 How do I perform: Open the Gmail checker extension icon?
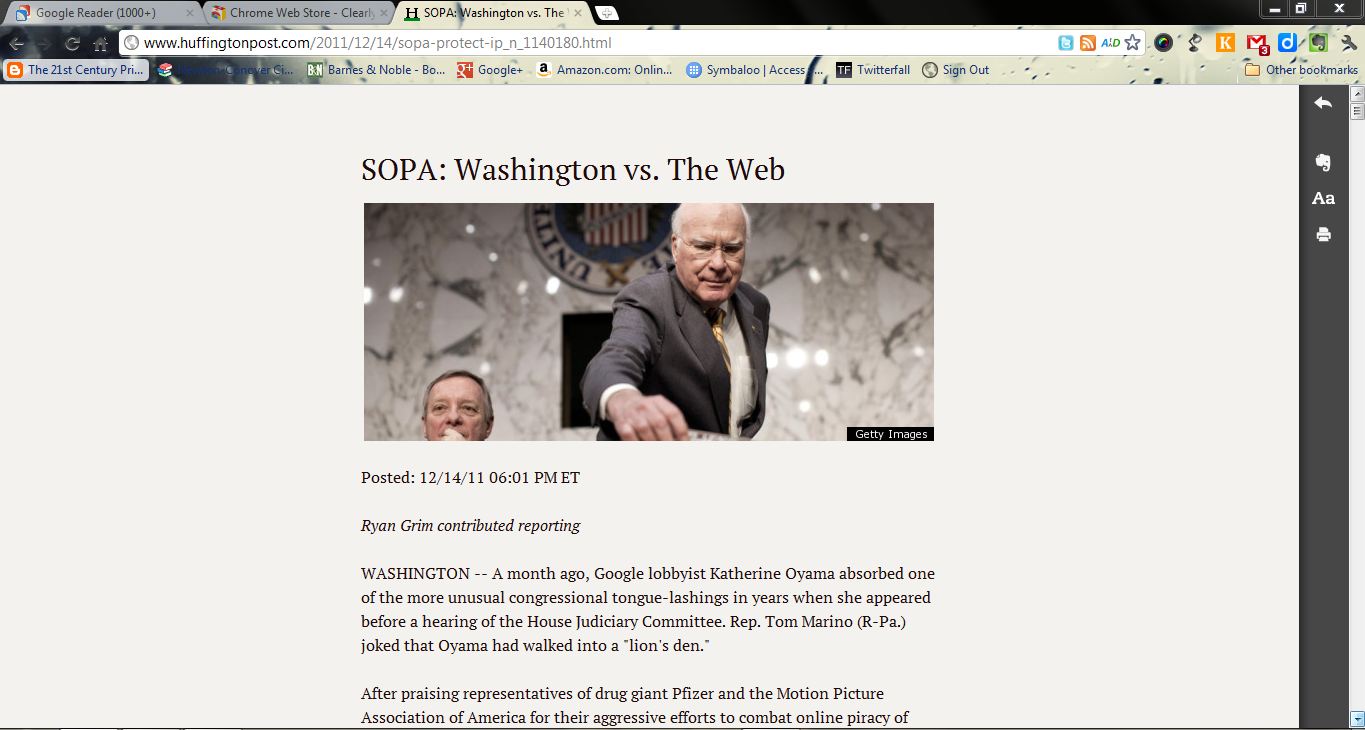point(1257,43)
